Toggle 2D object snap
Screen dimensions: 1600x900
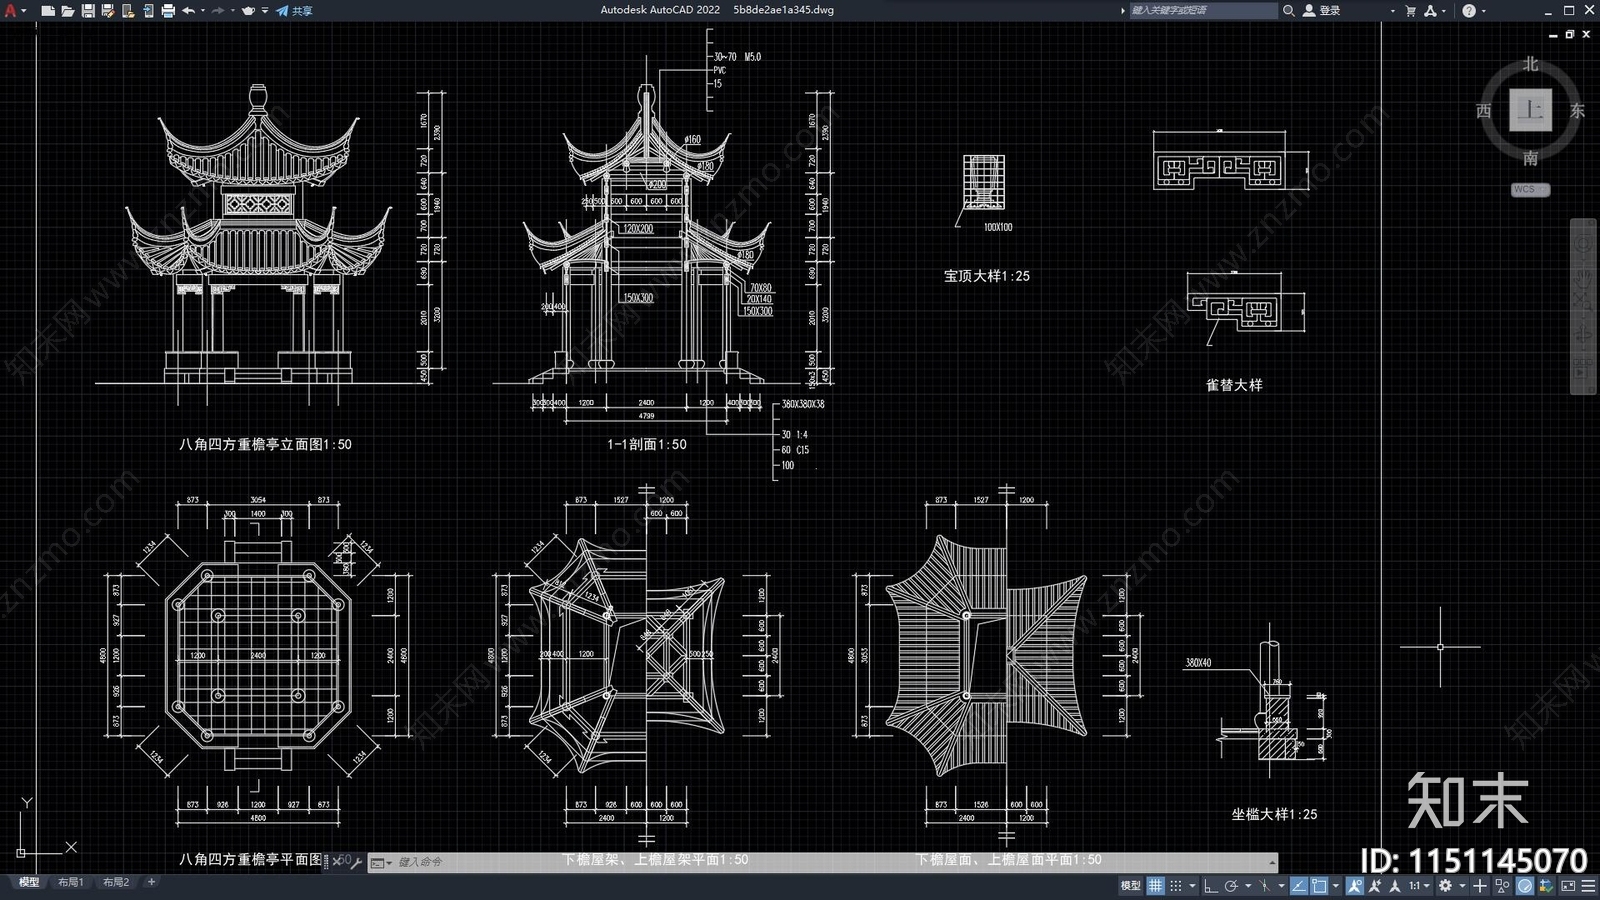[1319, 885]
